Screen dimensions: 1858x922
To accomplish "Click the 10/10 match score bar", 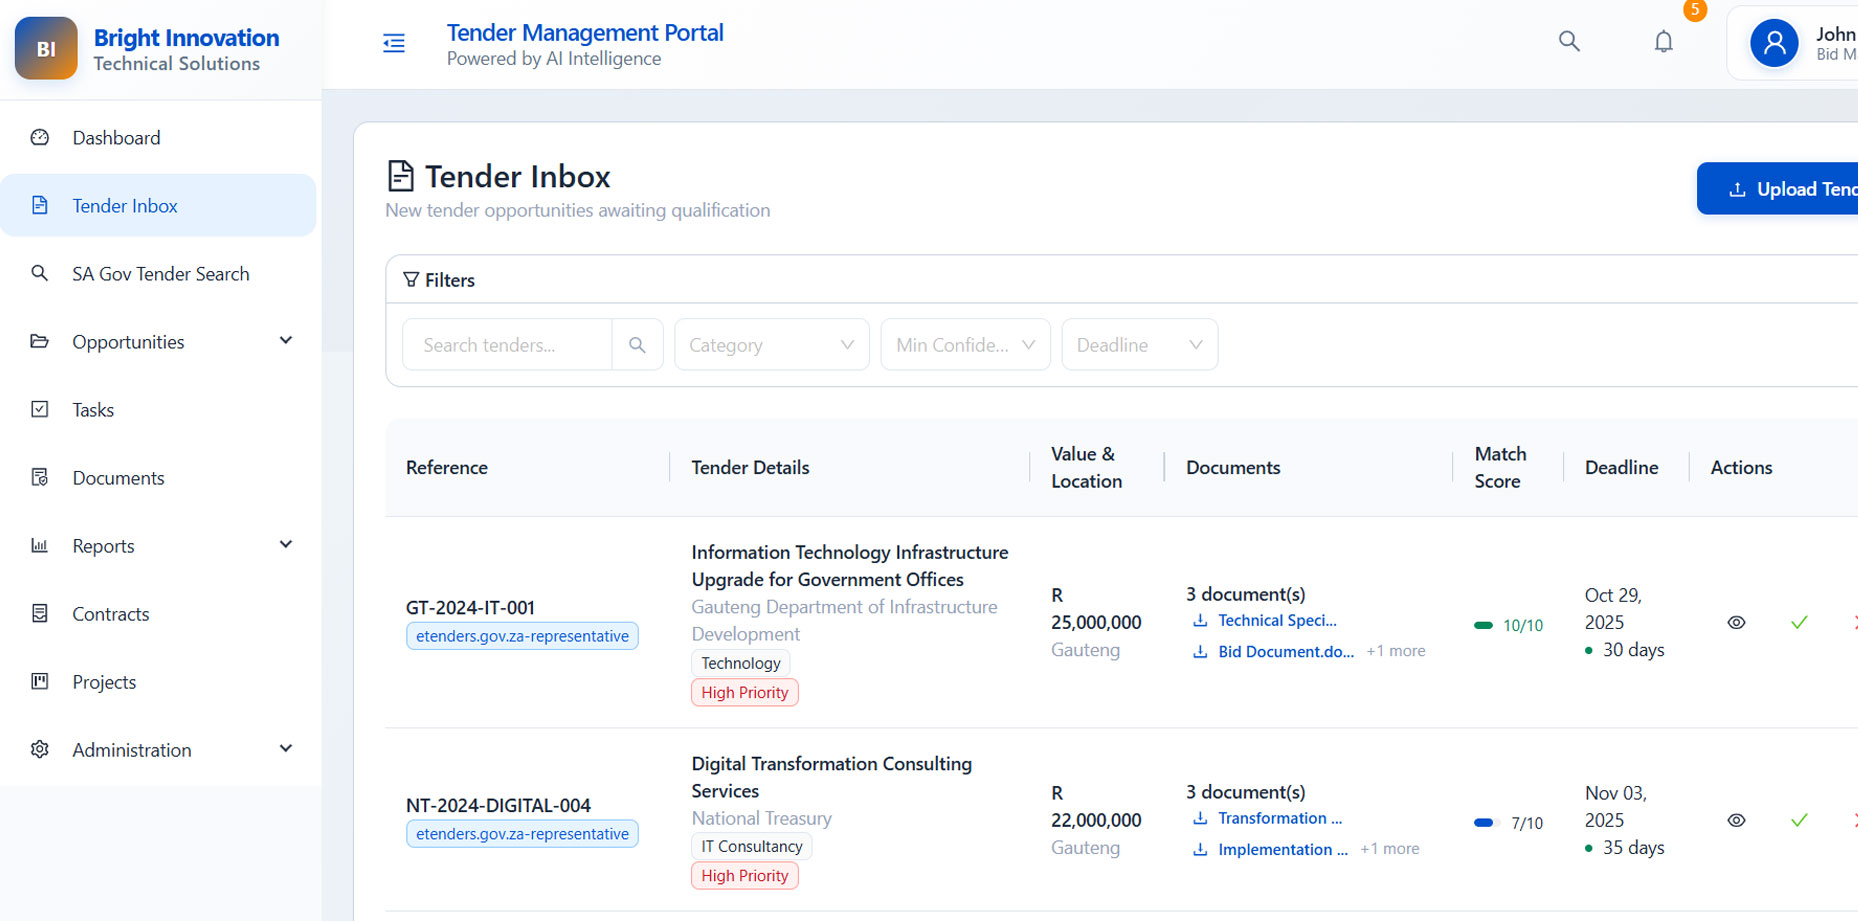I will (x=1484, y=626).
